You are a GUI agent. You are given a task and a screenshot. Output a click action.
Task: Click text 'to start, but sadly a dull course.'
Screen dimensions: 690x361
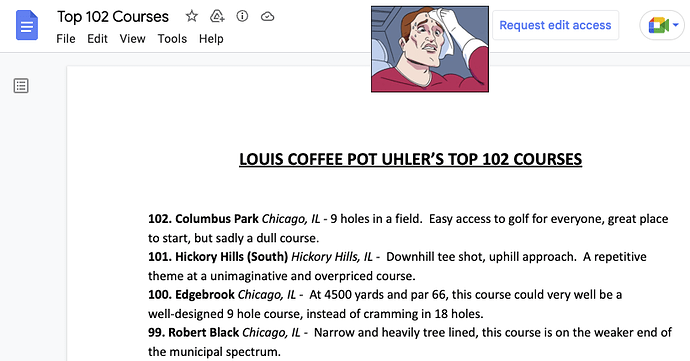tap(233, 238)
